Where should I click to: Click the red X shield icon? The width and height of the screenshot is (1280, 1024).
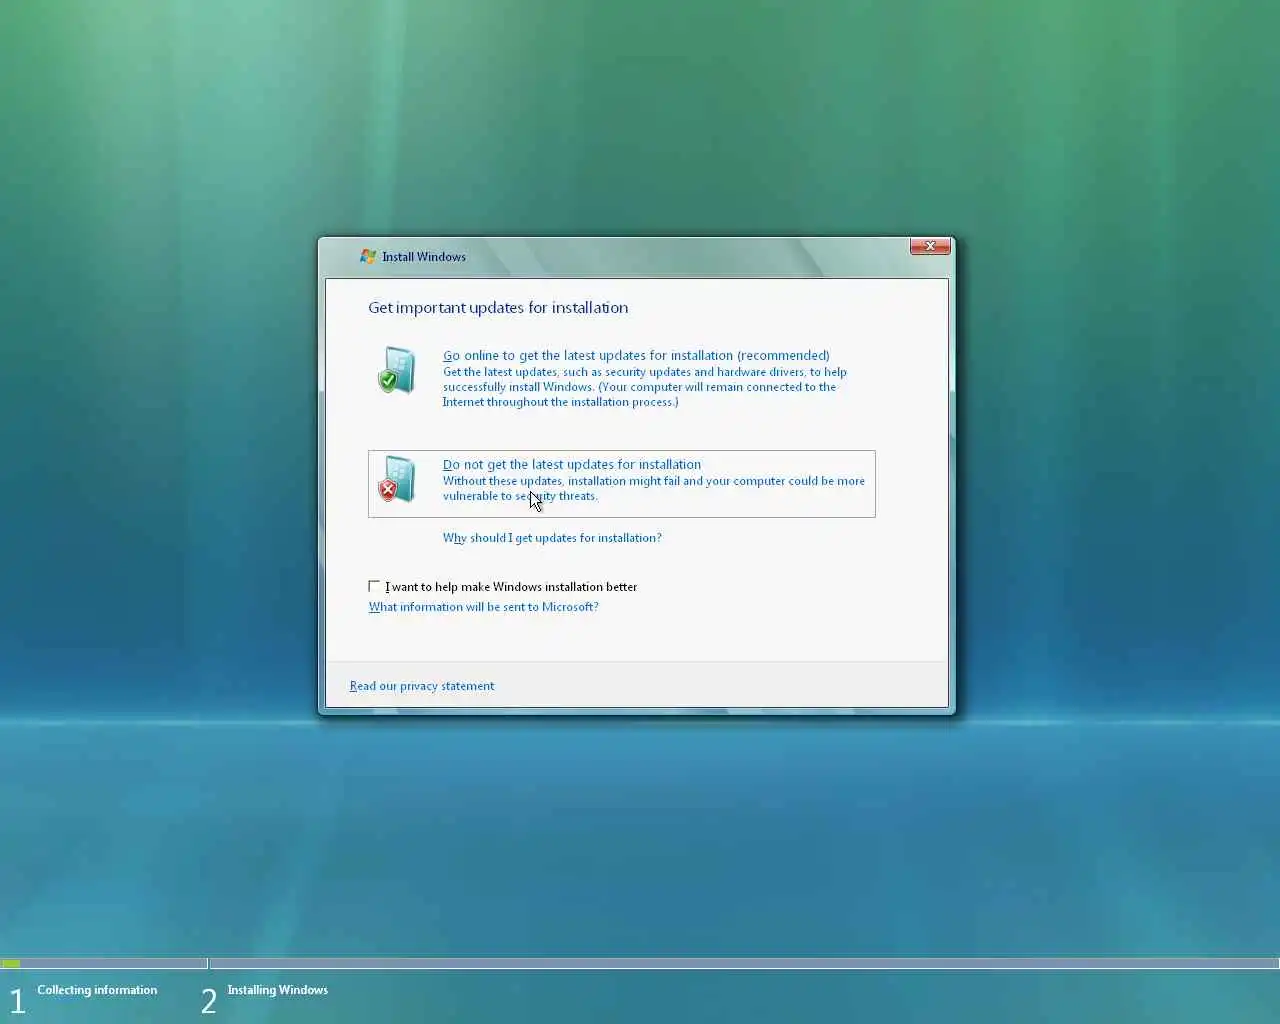click(396, 479)
